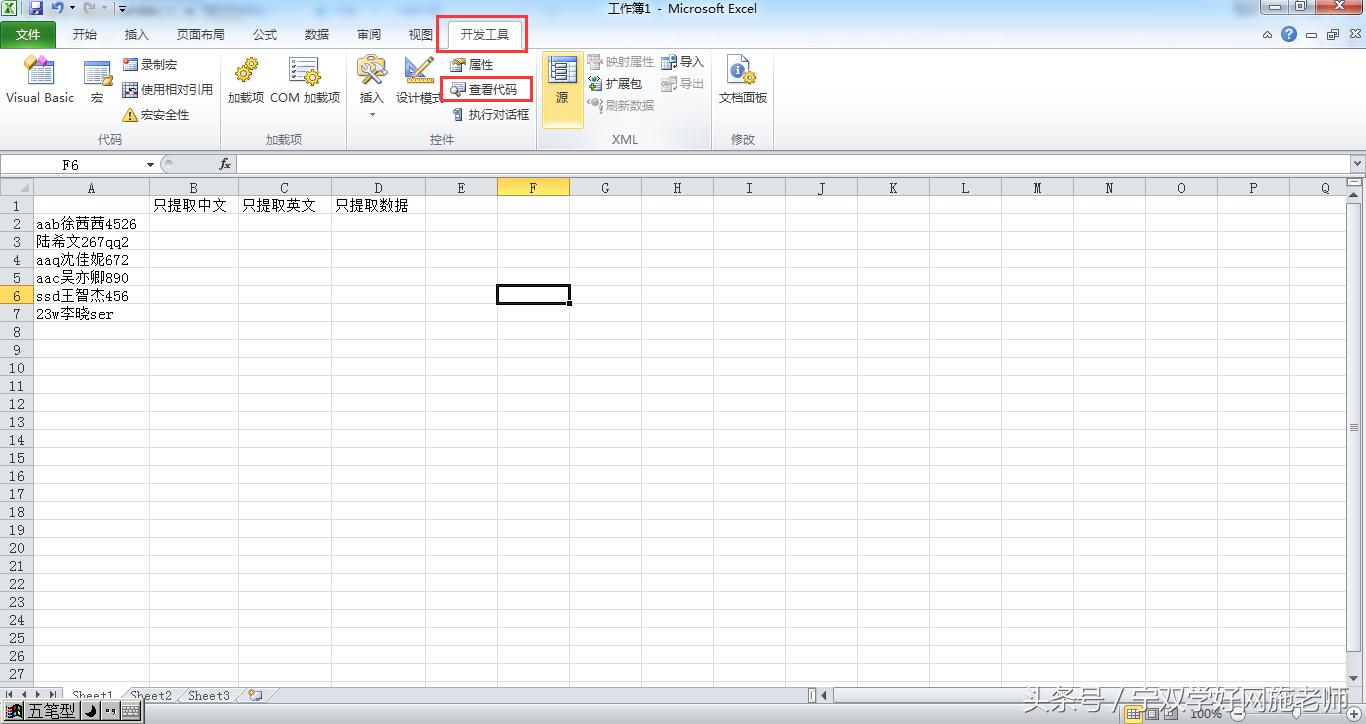Viewport: 1366px width, 724px height.
Task: Undo the last action
Action: 58,9
